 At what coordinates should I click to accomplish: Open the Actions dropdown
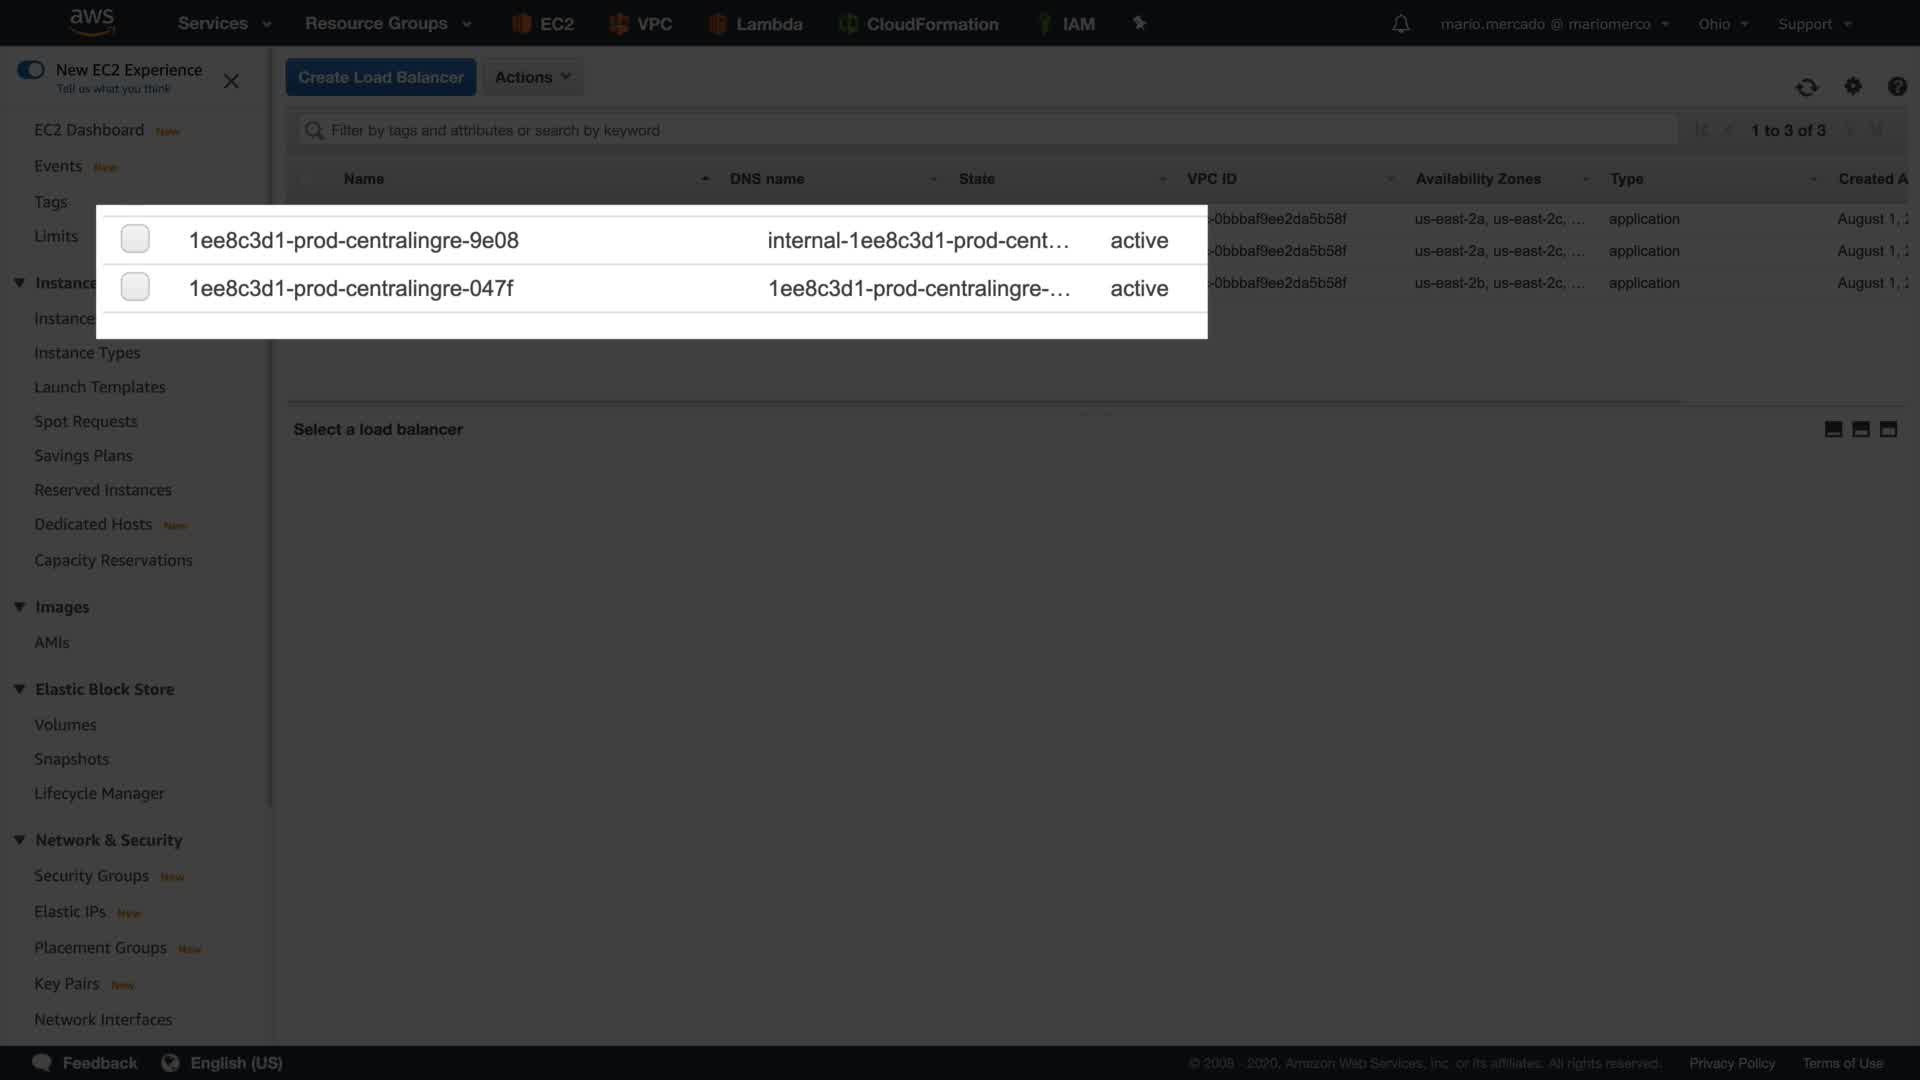pos(532,77)
